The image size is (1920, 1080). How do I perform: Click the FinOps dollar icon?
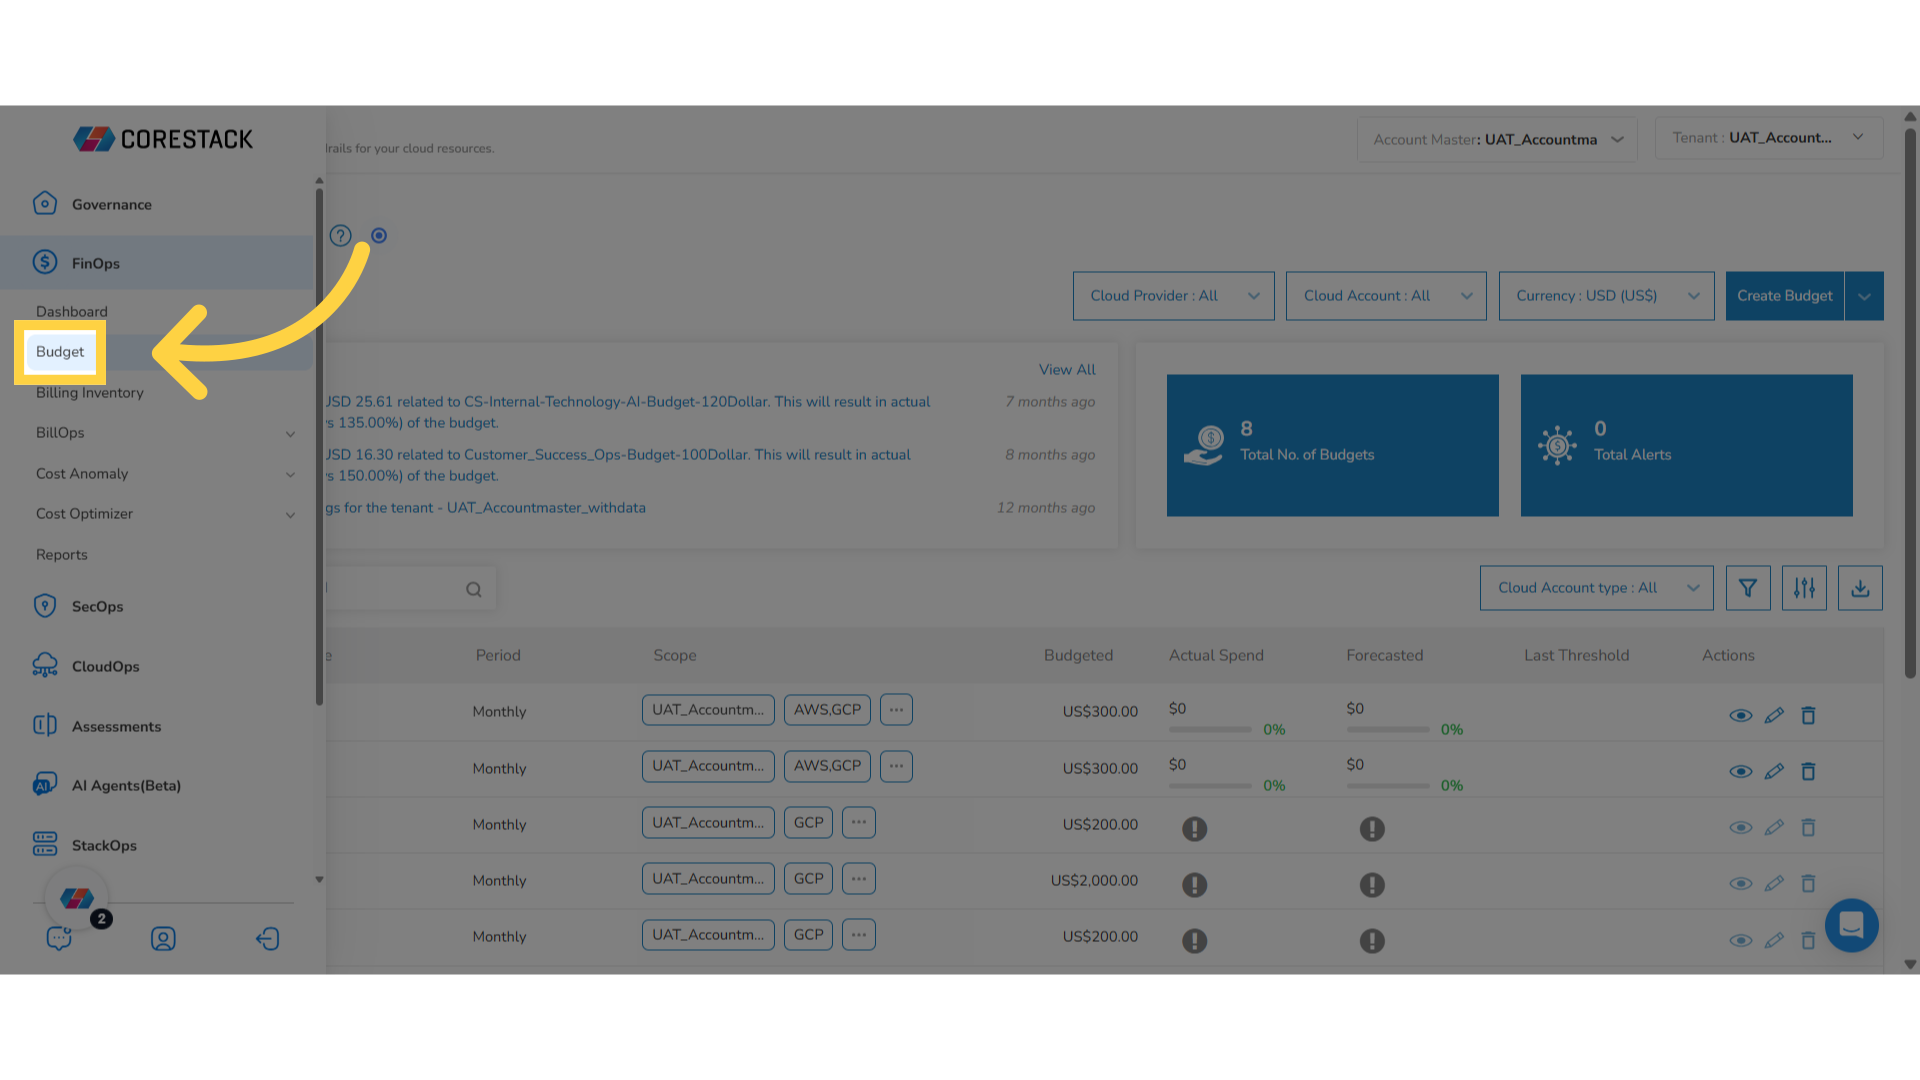45,262
